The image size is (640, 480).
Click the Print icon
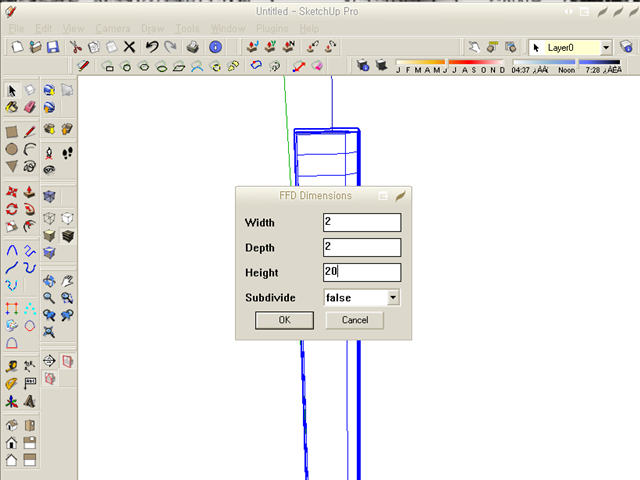tap(193, 47)
